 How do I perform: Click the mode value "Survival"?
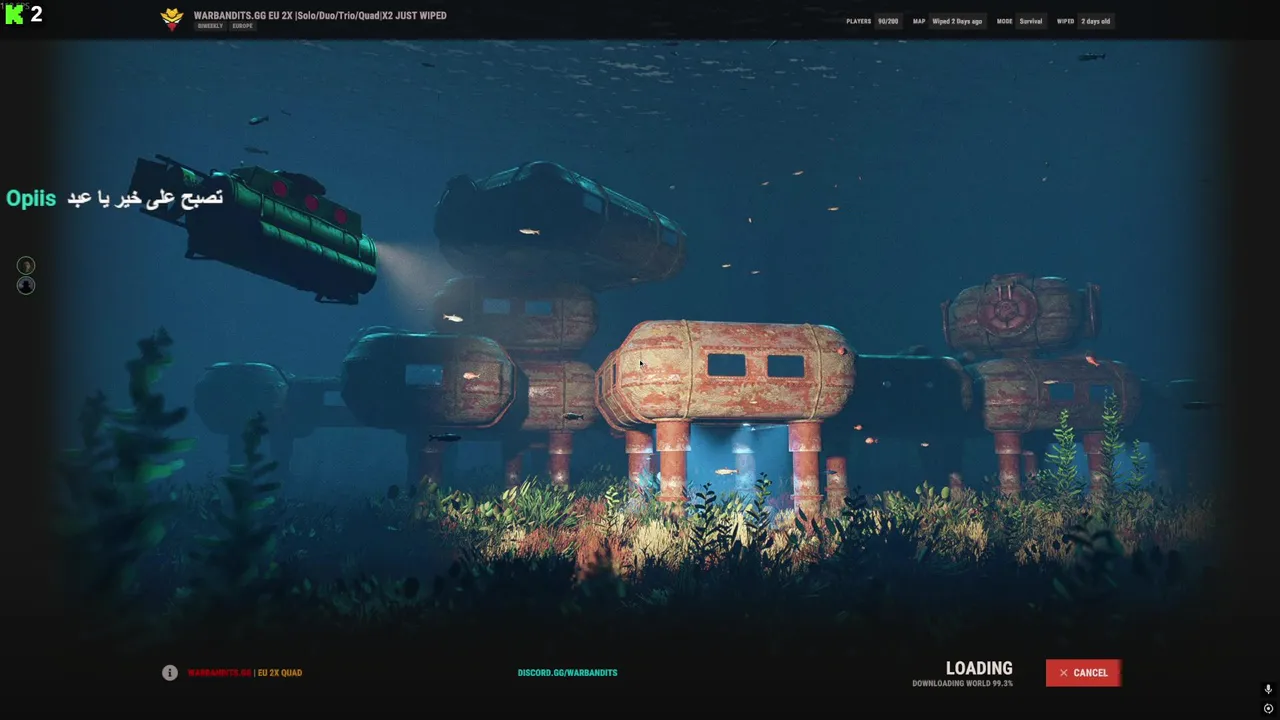(1031, 21)
